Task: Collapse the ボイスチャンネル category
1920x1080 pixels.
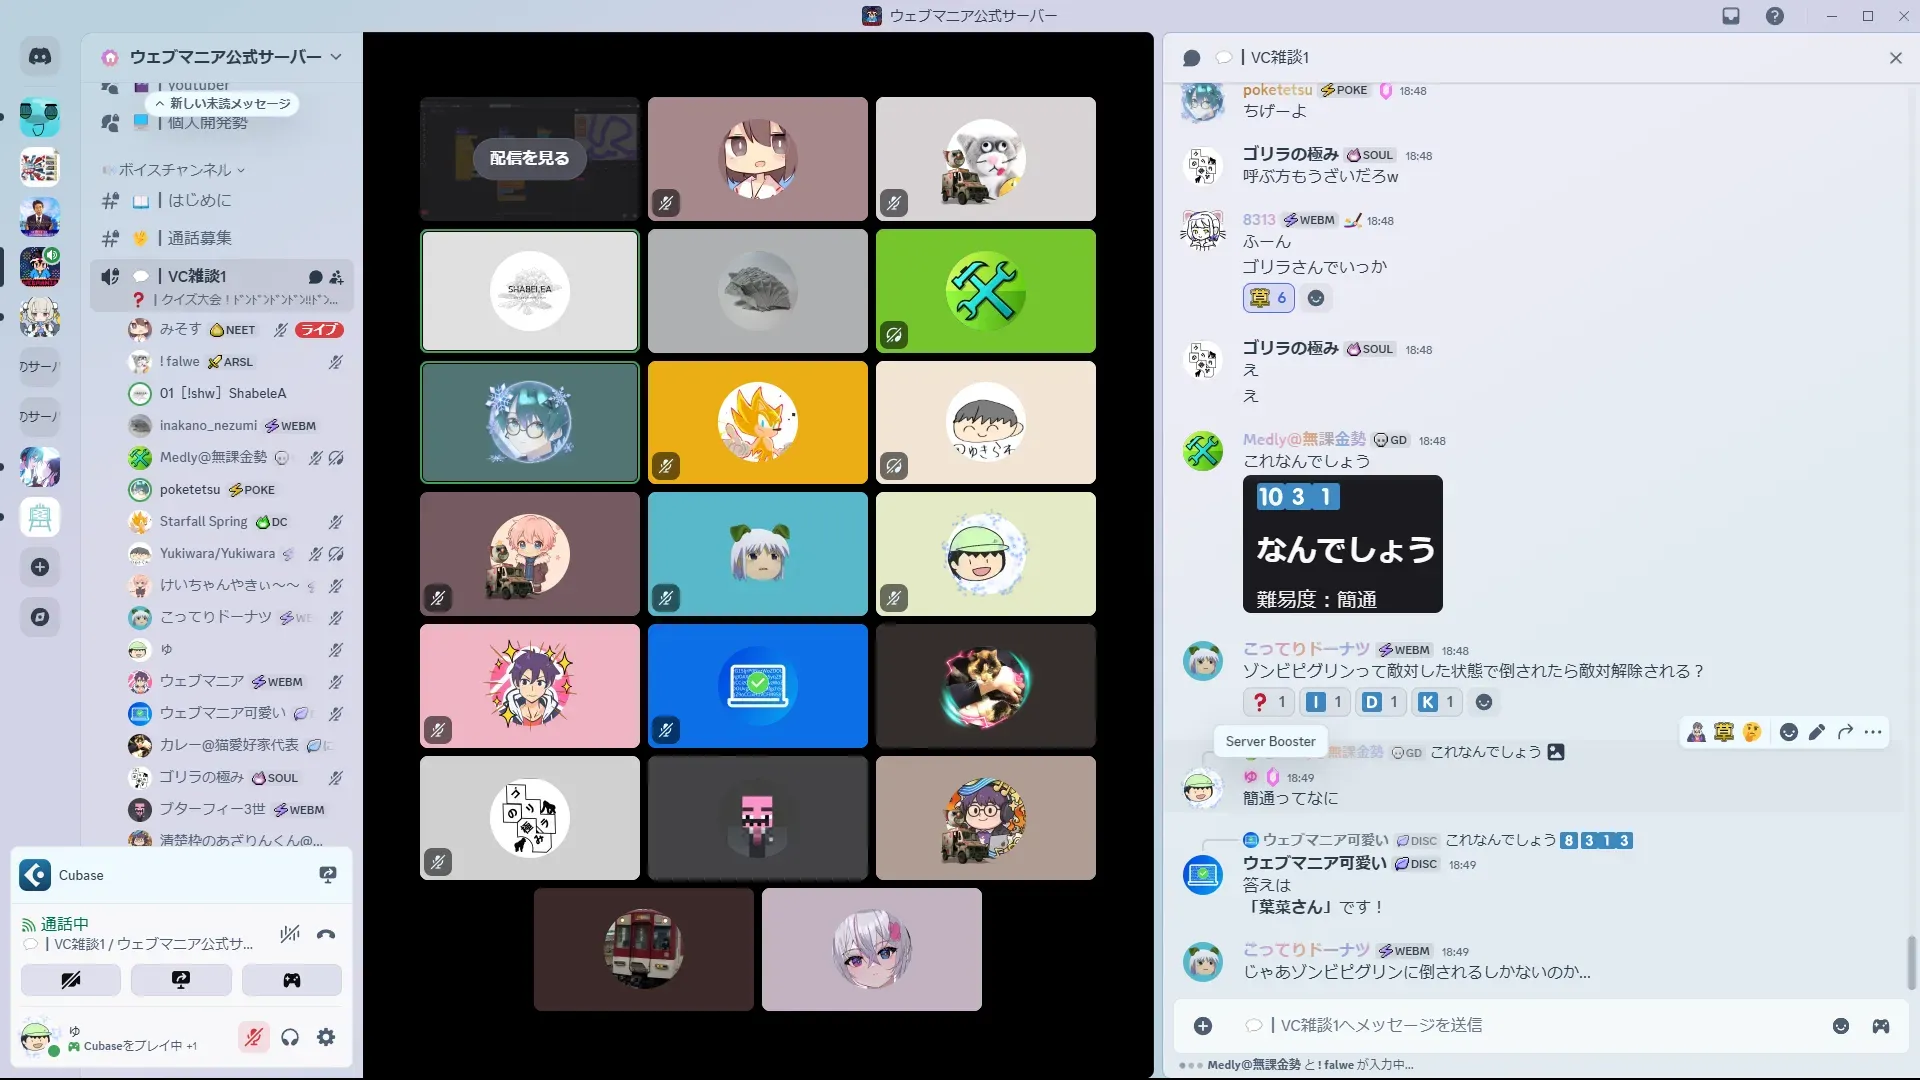Action: (x=175, y=170)
